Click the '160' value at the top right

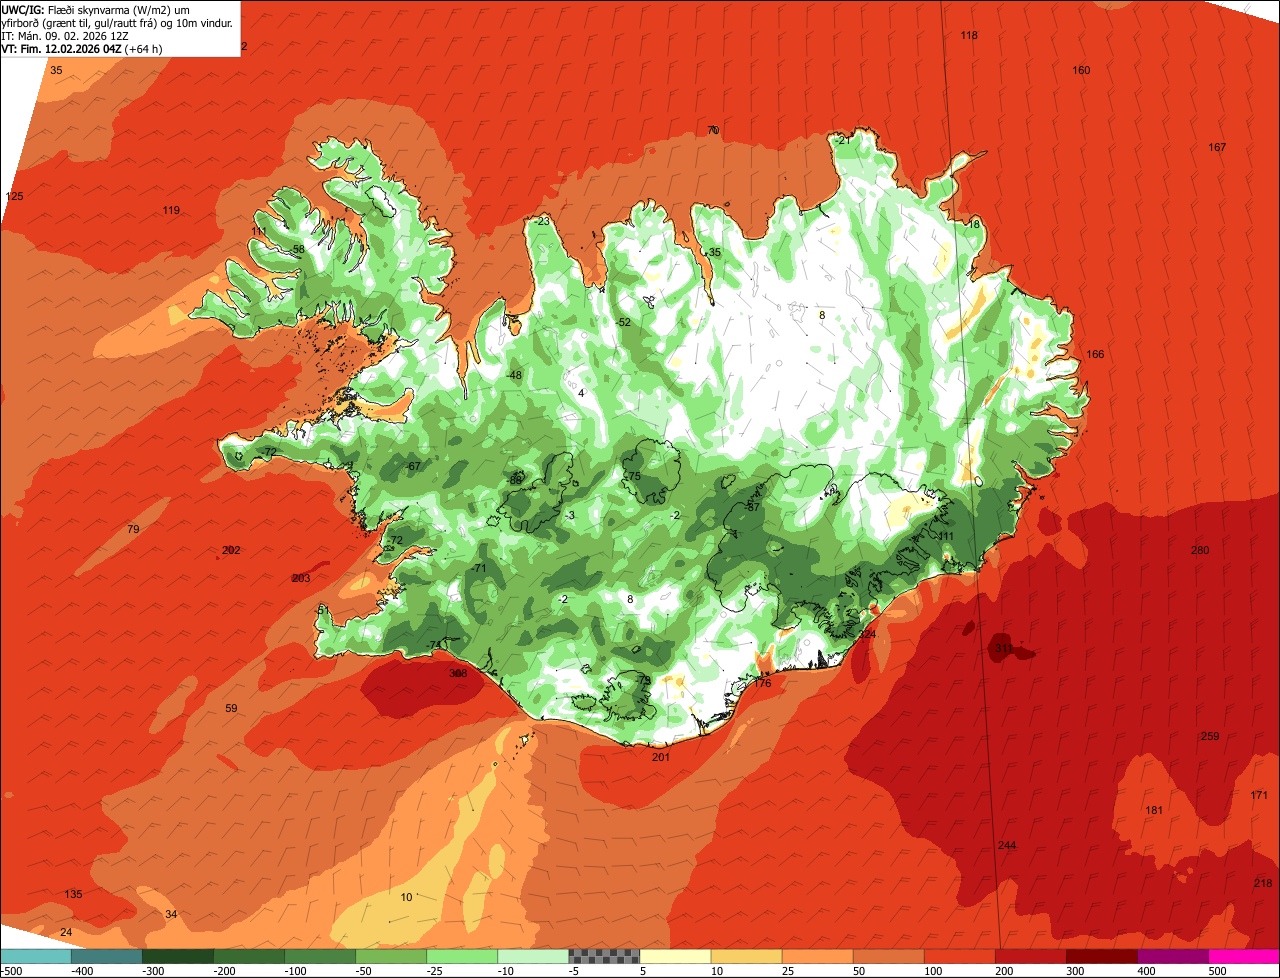click(x=1081, y=70)
